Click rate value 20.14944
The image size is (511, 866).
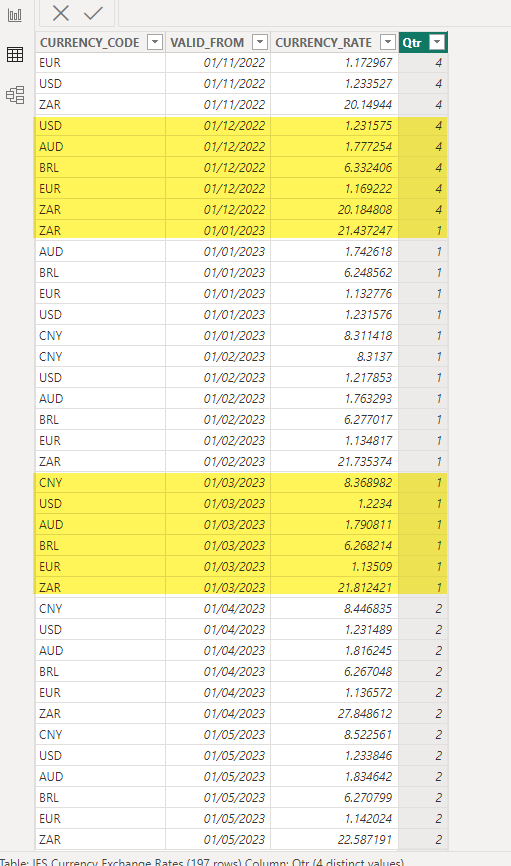[x=367, y=105]
